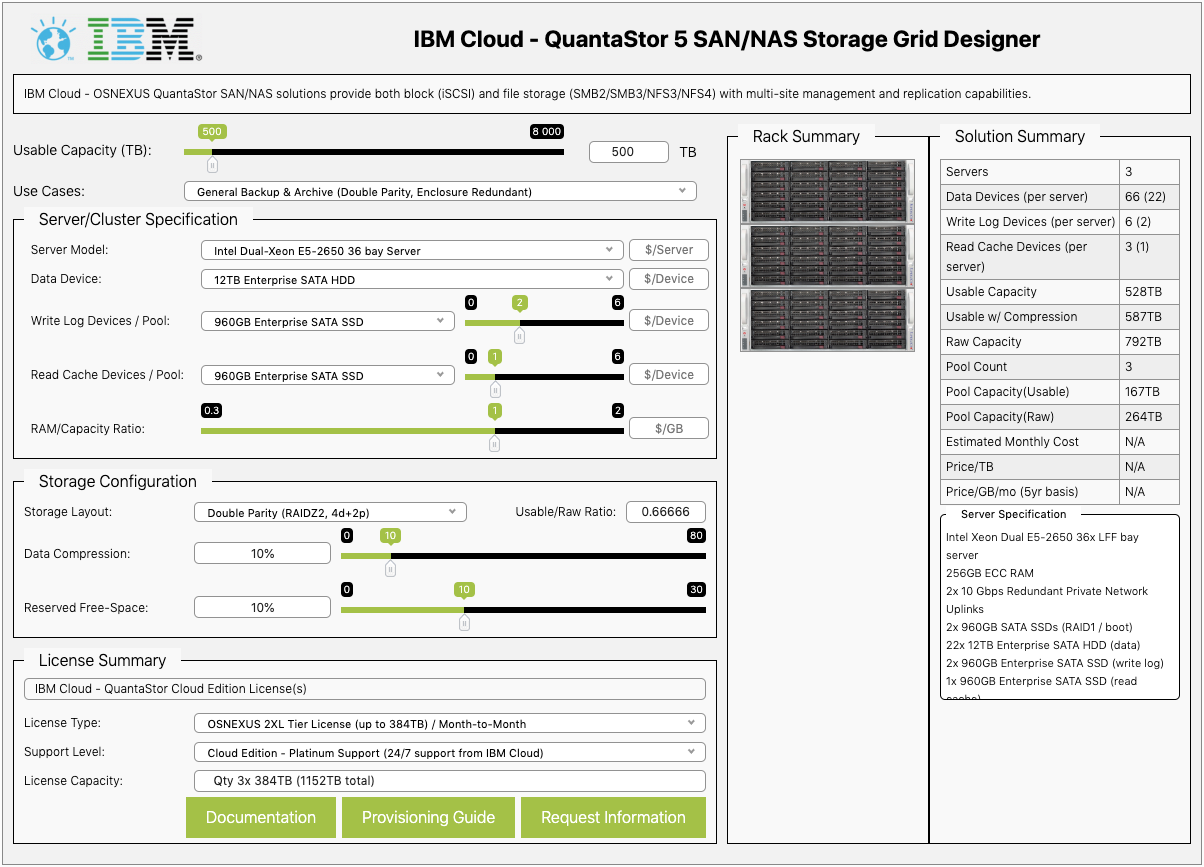
Task: Open the Server Model dropdown
Action: (412, 250)
